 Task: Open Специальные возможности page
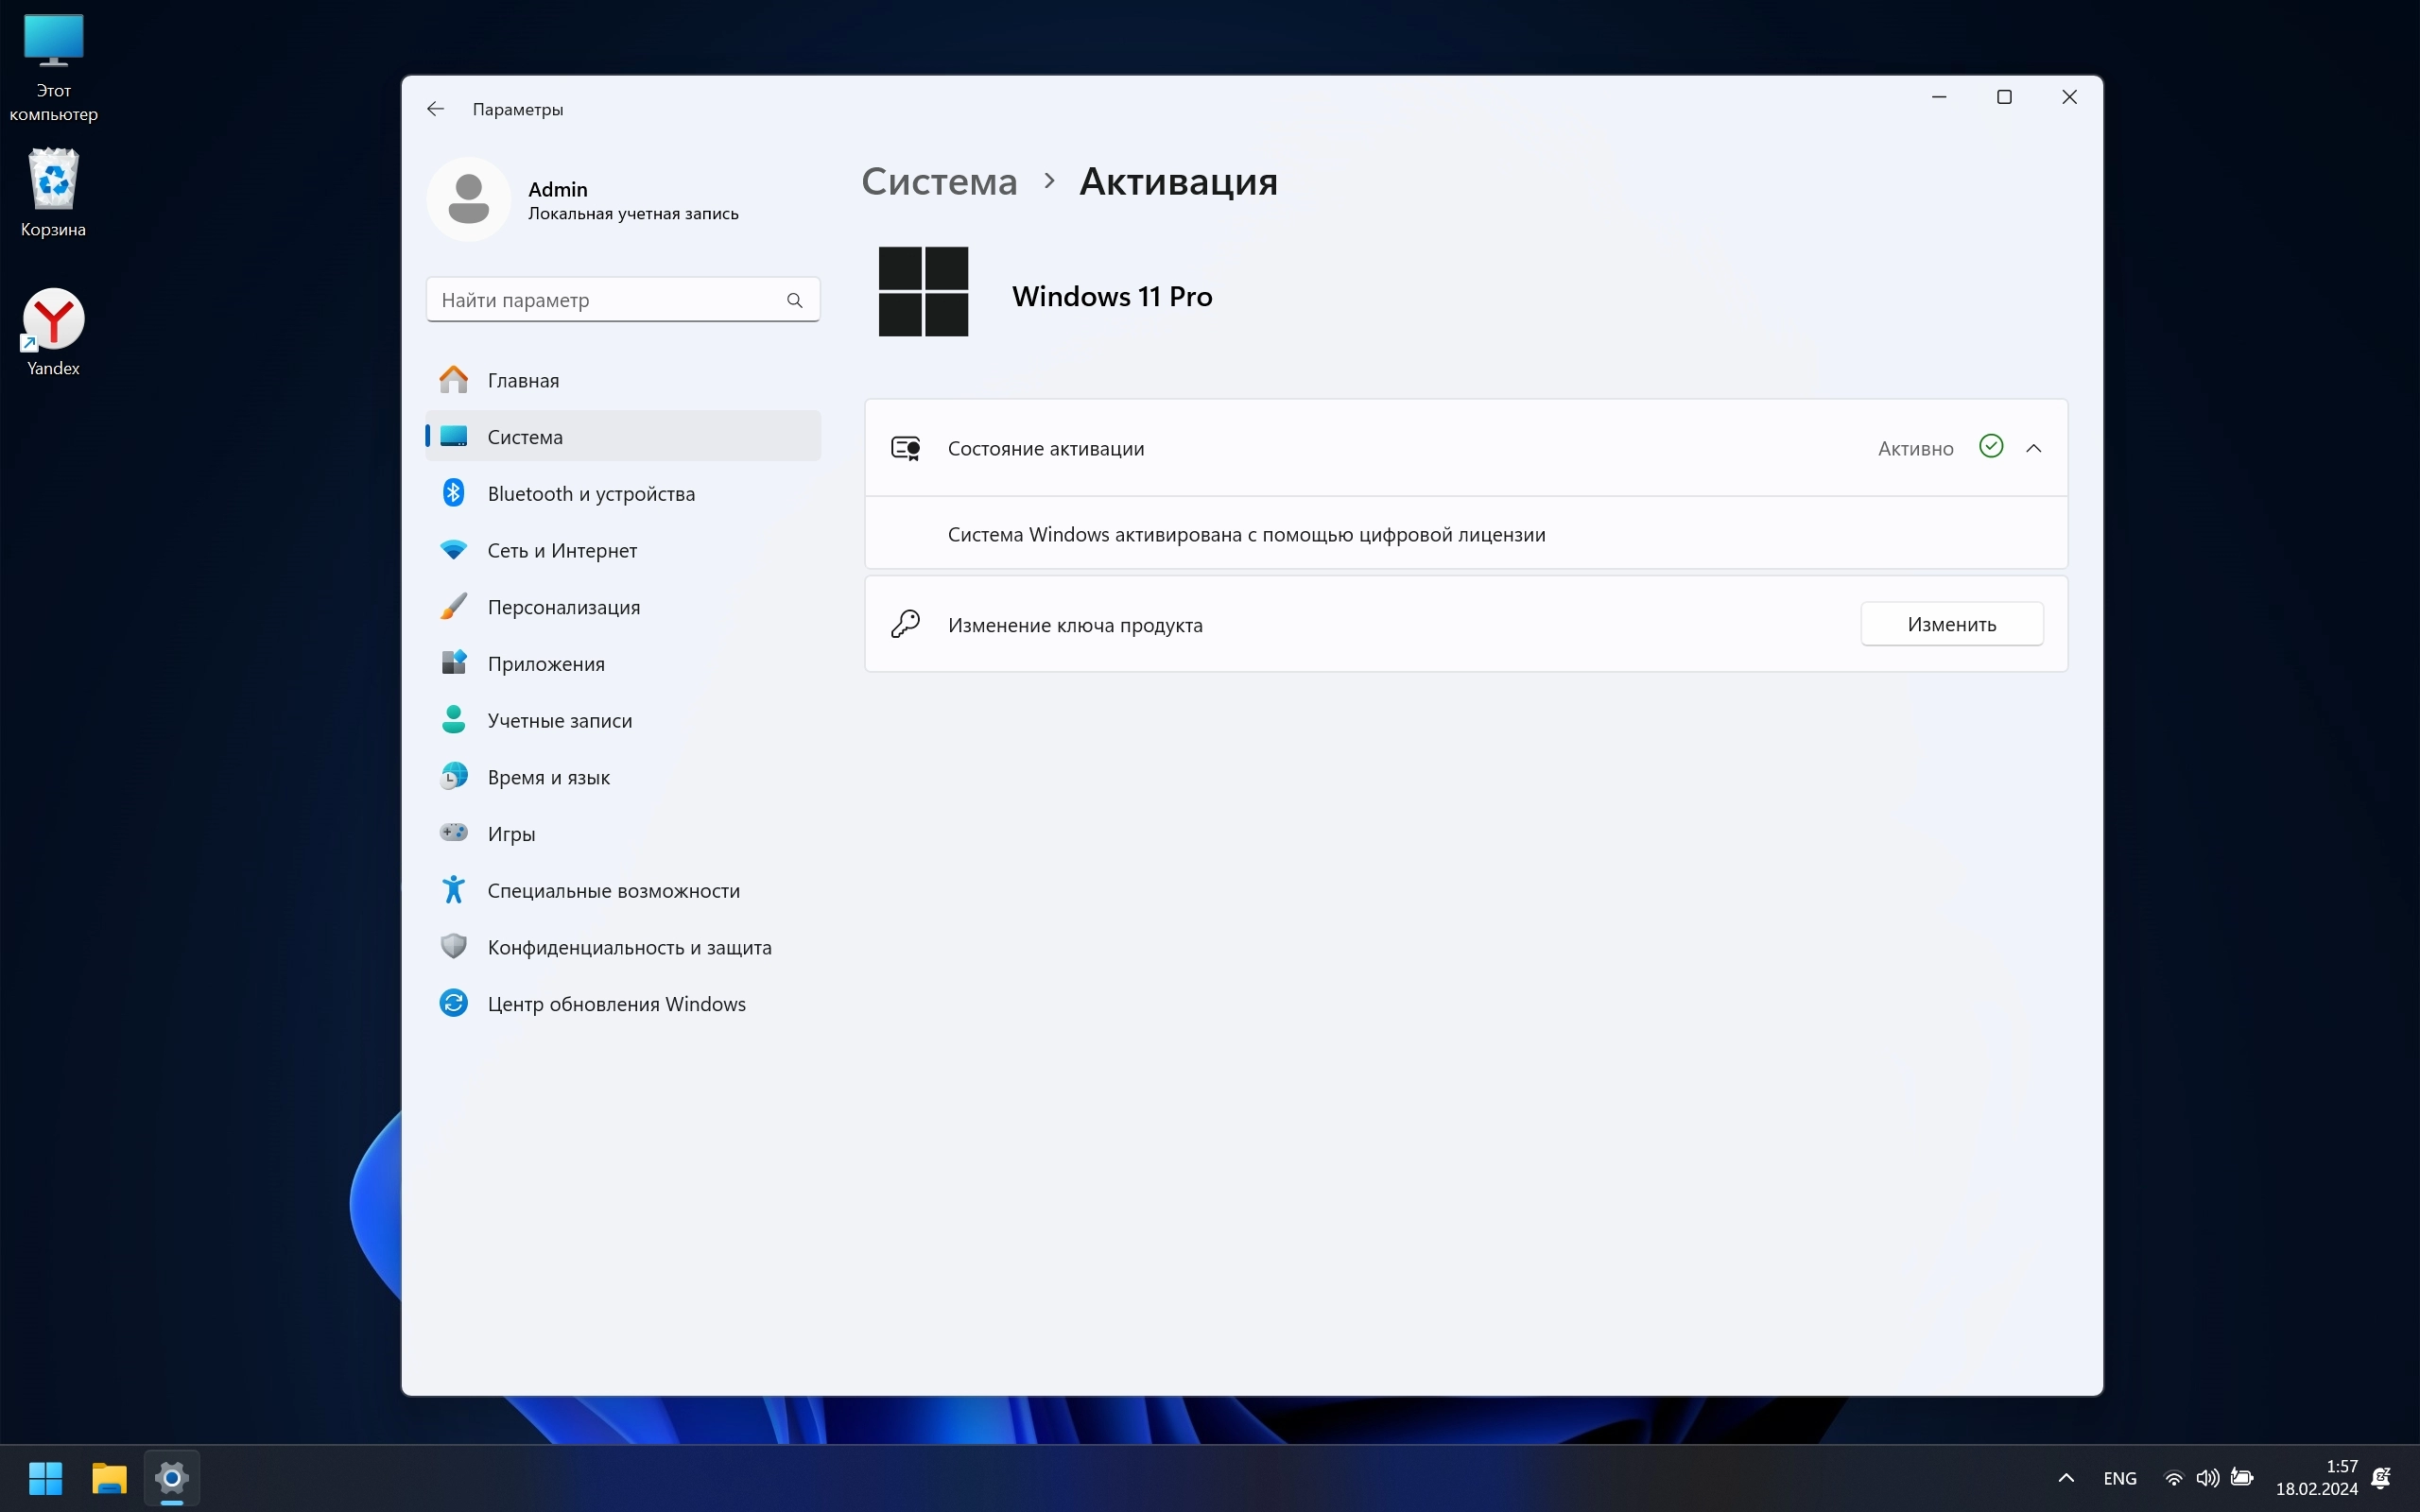pos(613,890)
